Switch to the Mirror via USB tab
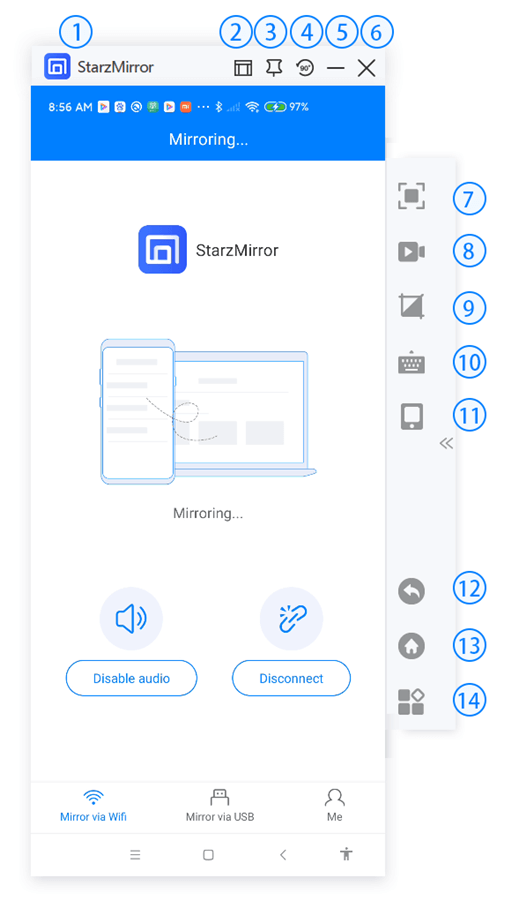This screenshot has width=511, height=900. 220,805
